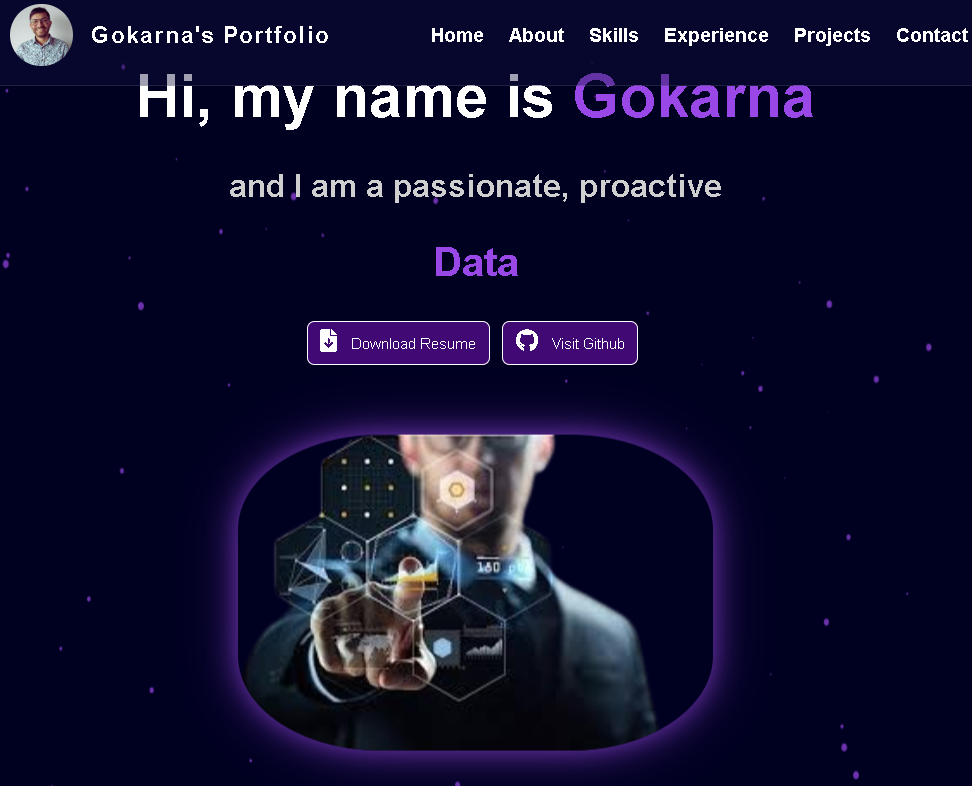Open the Experience nav item
Screen dimensions: 972x786
(x=716, y=35)
